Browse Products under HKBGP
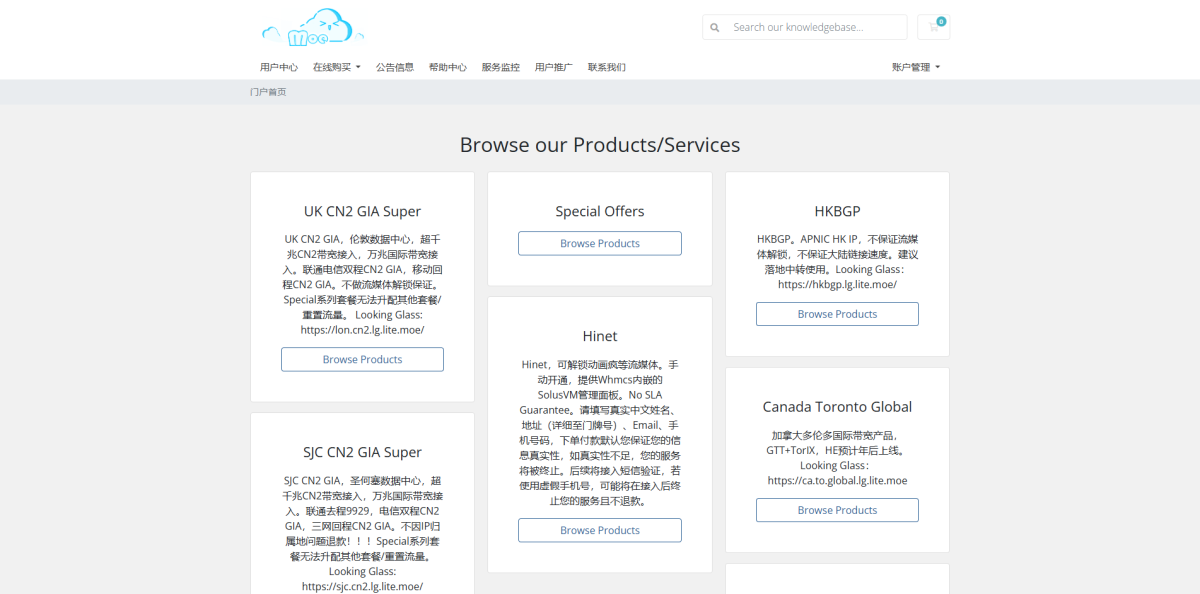1200x594 pixels. [837, 313]
